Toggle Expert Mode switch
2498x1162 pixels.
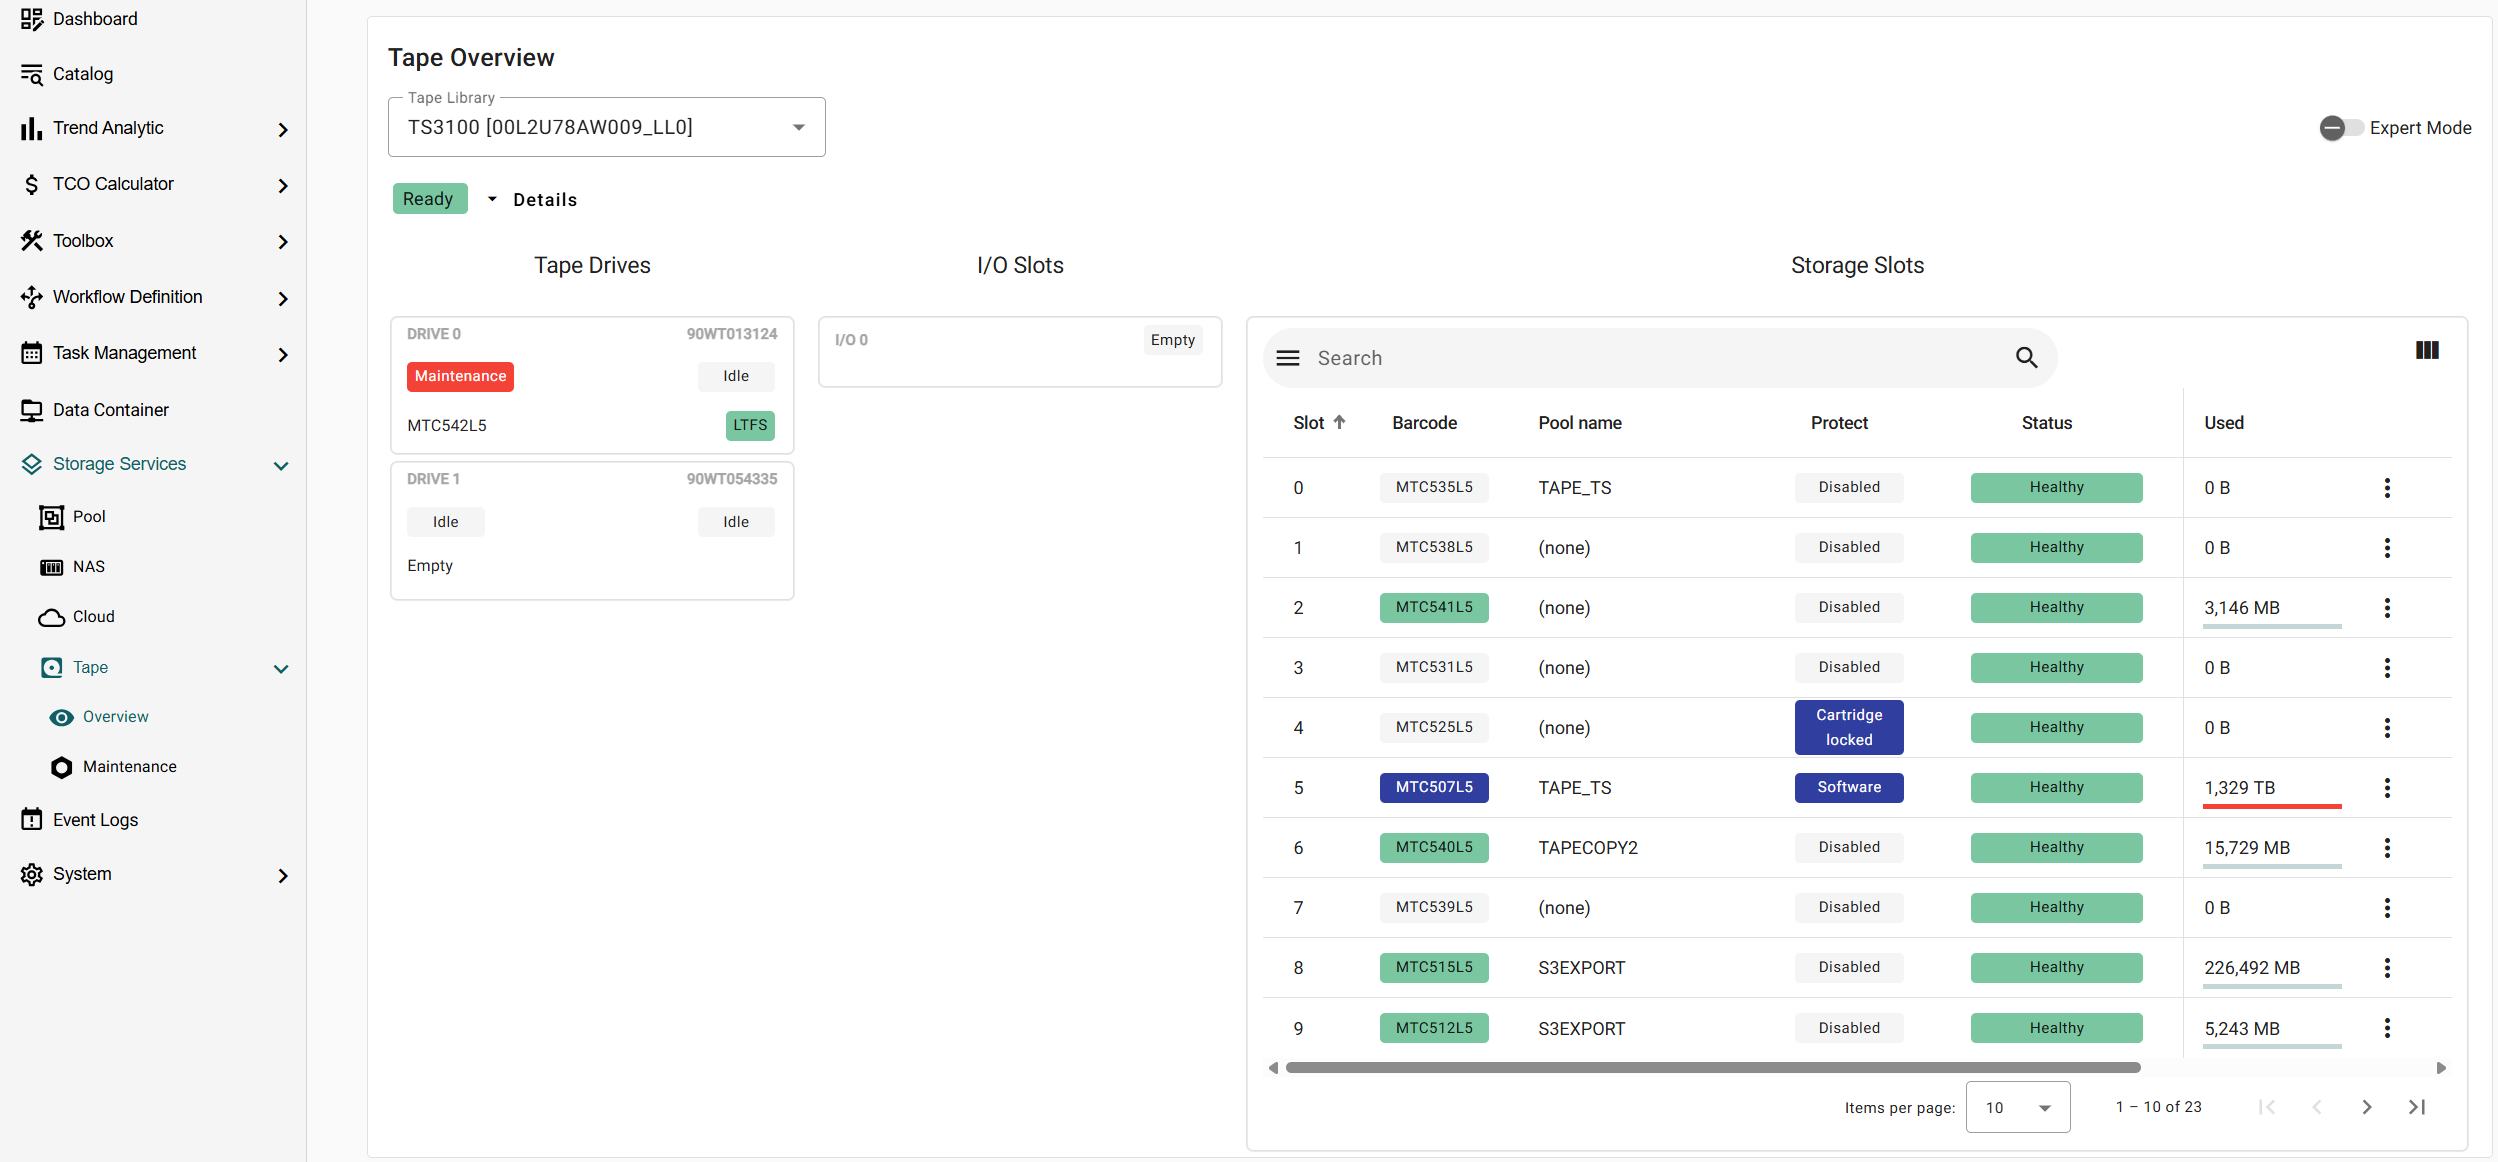2340,128
